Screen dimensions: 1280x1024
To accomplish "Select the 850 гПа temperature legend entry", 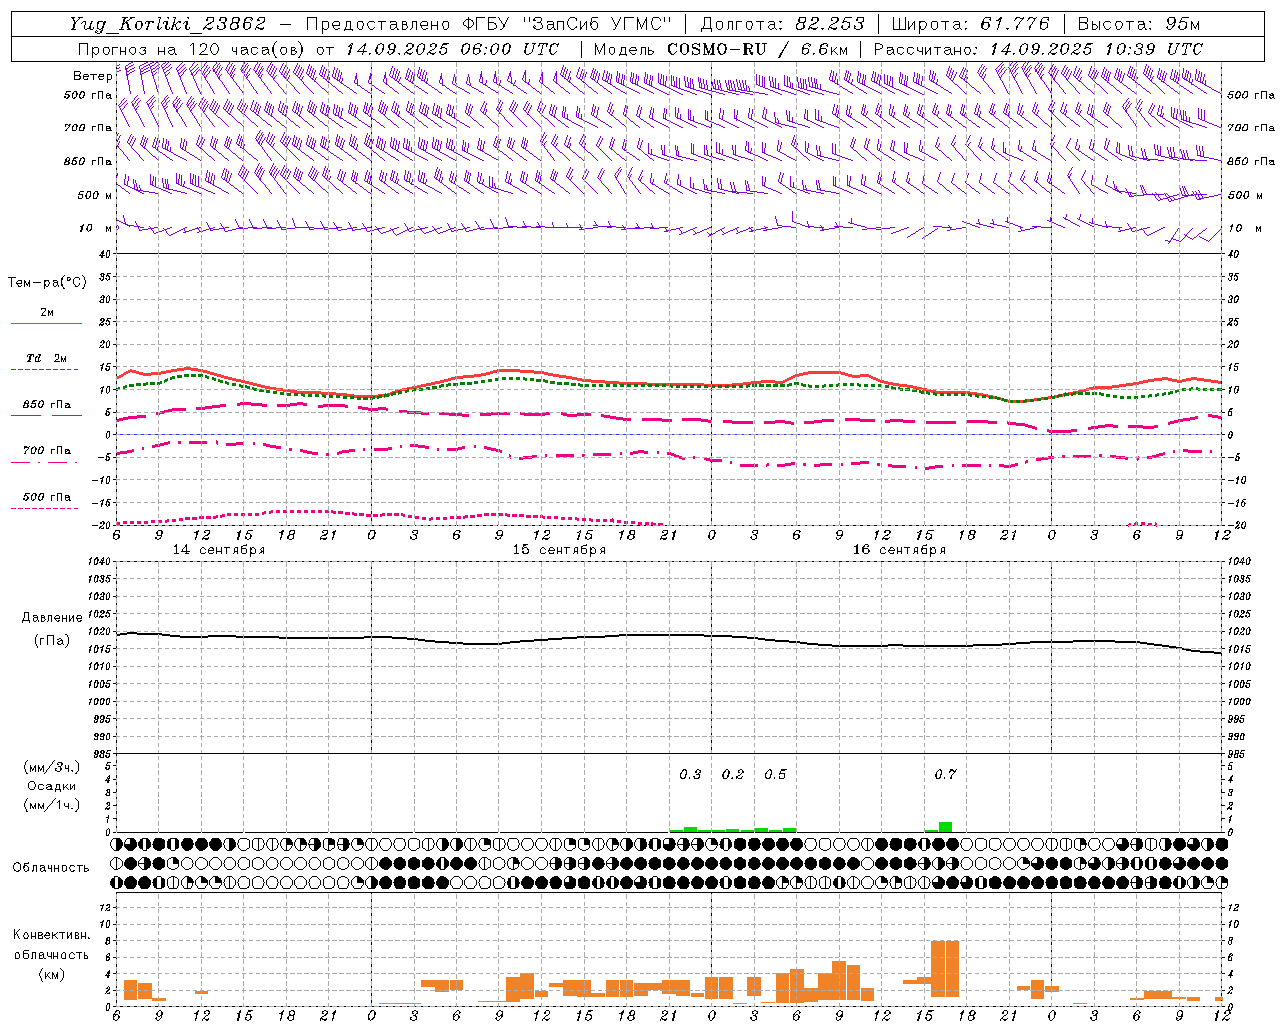I will [x=47, y=405].
